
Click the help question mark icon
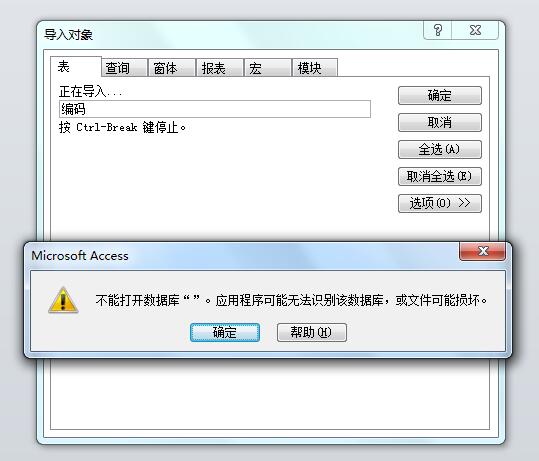(438, 30)
